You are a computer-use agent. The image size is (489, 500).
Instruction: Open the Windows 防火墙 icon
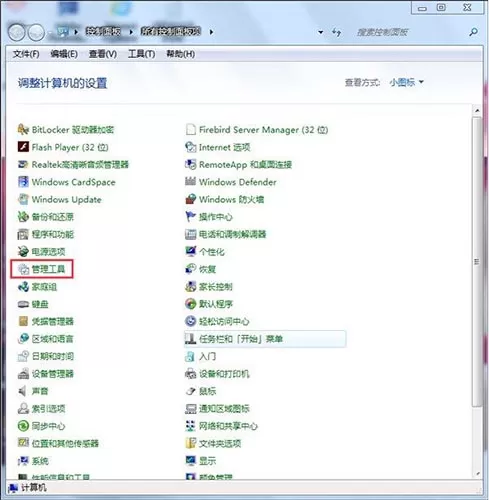pyautogui.click(x=190, y=199)
